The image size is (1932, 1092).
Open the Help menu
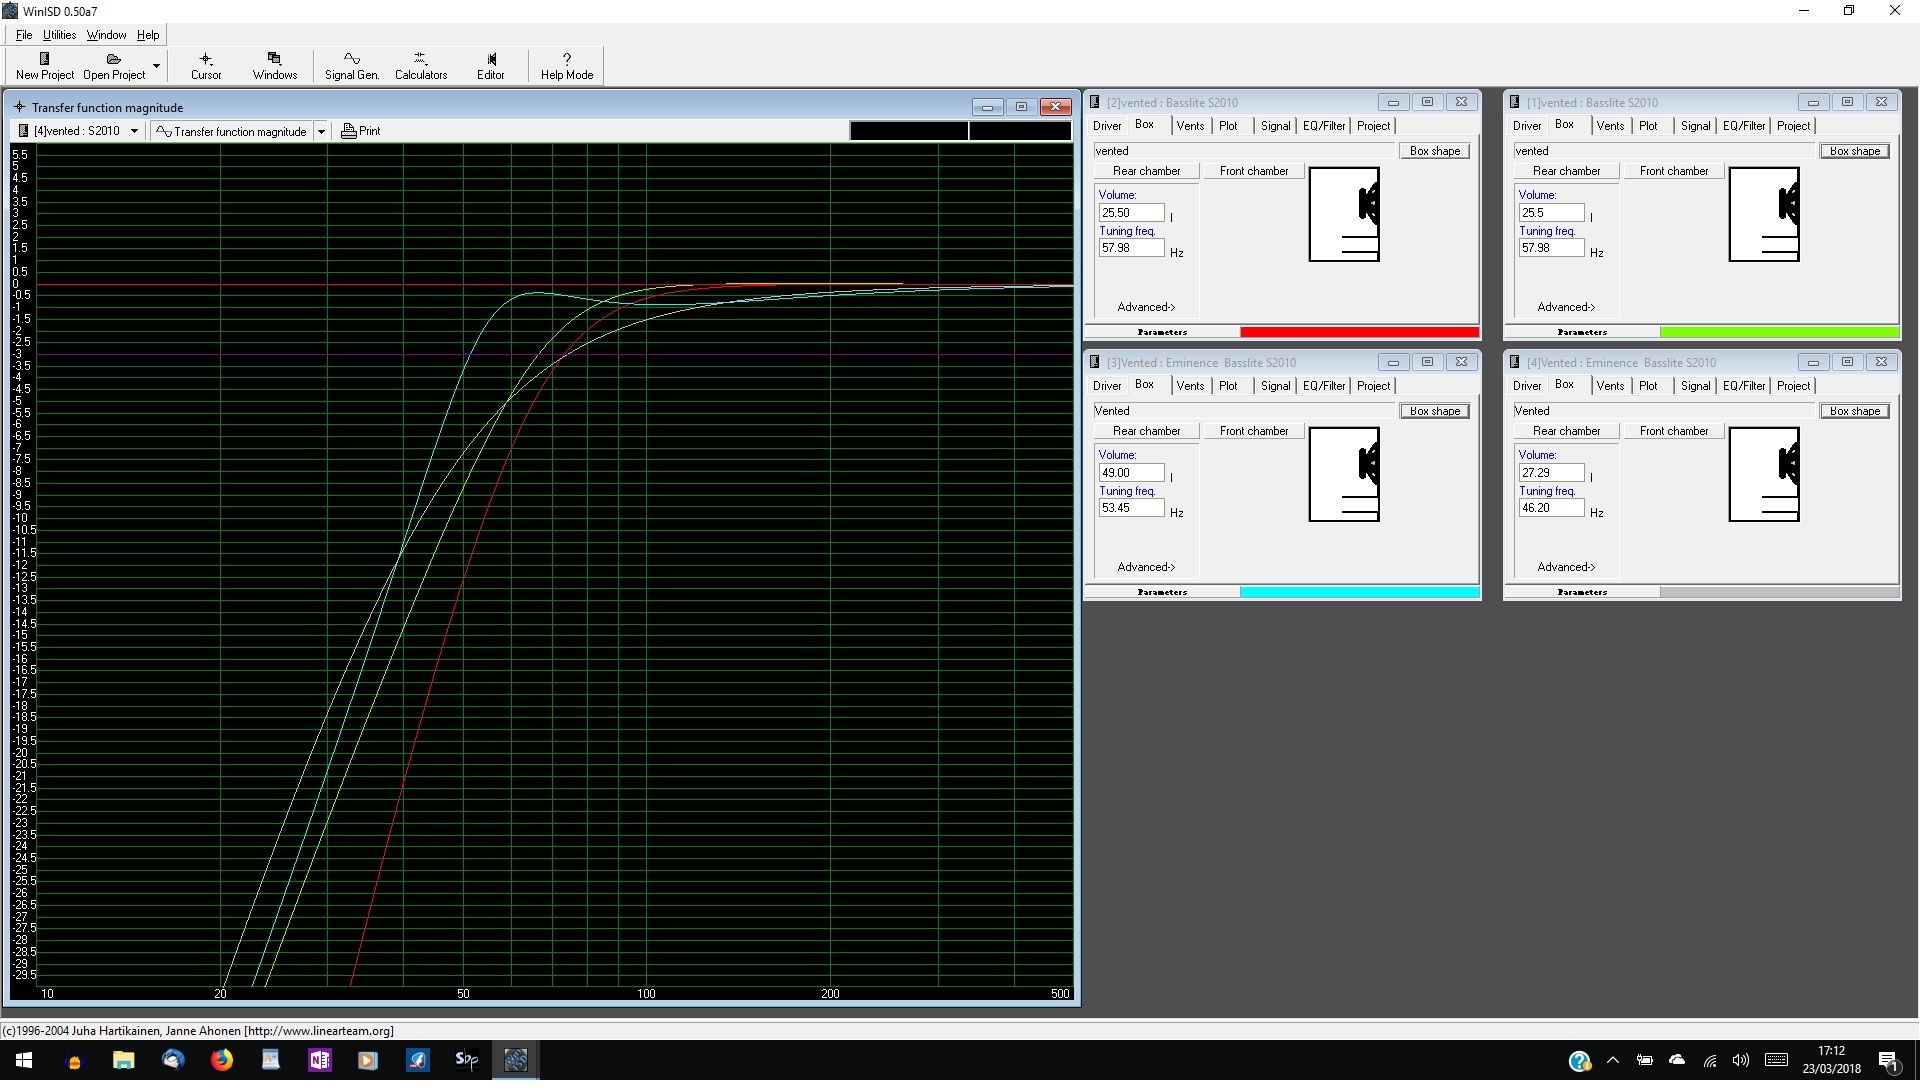(x=148, y=35)
